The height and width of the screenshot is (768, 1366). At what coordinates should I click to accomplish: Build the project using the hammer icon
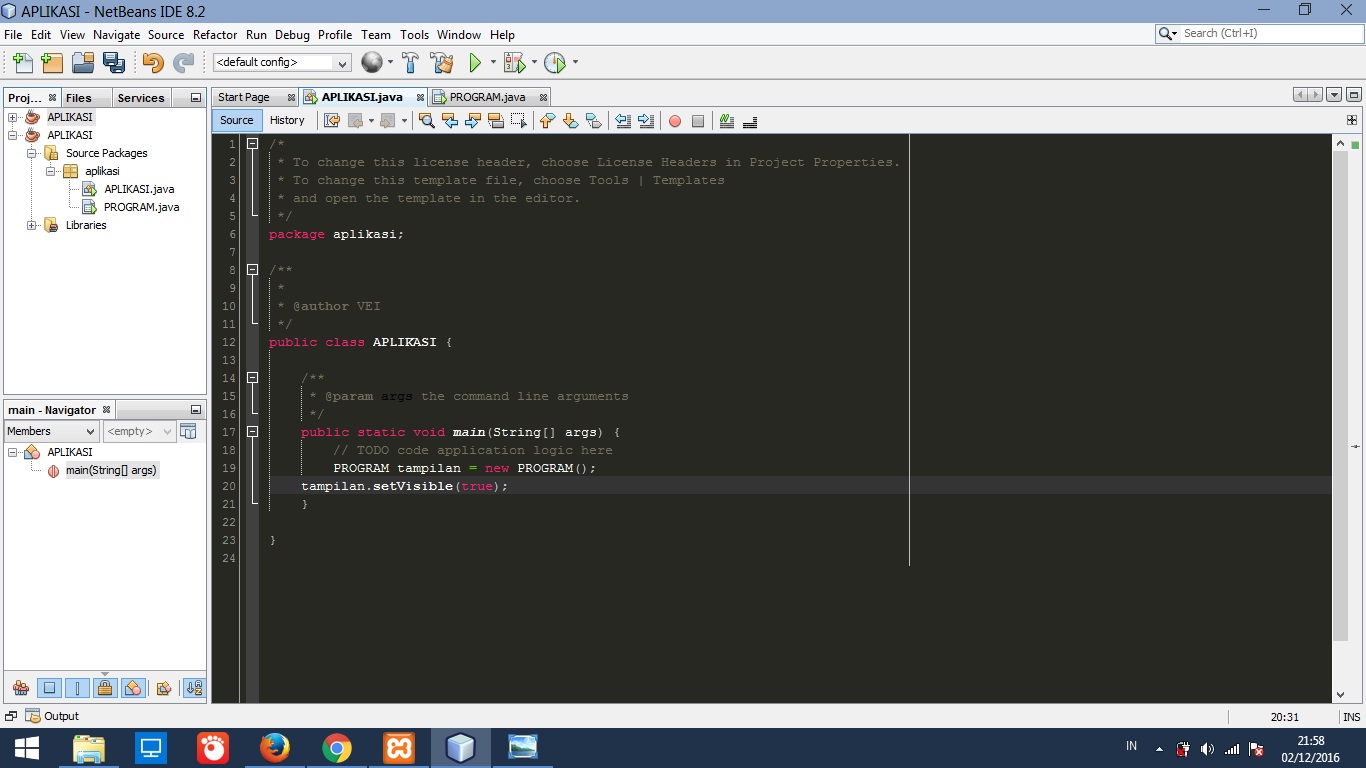(x=409, y=62)
